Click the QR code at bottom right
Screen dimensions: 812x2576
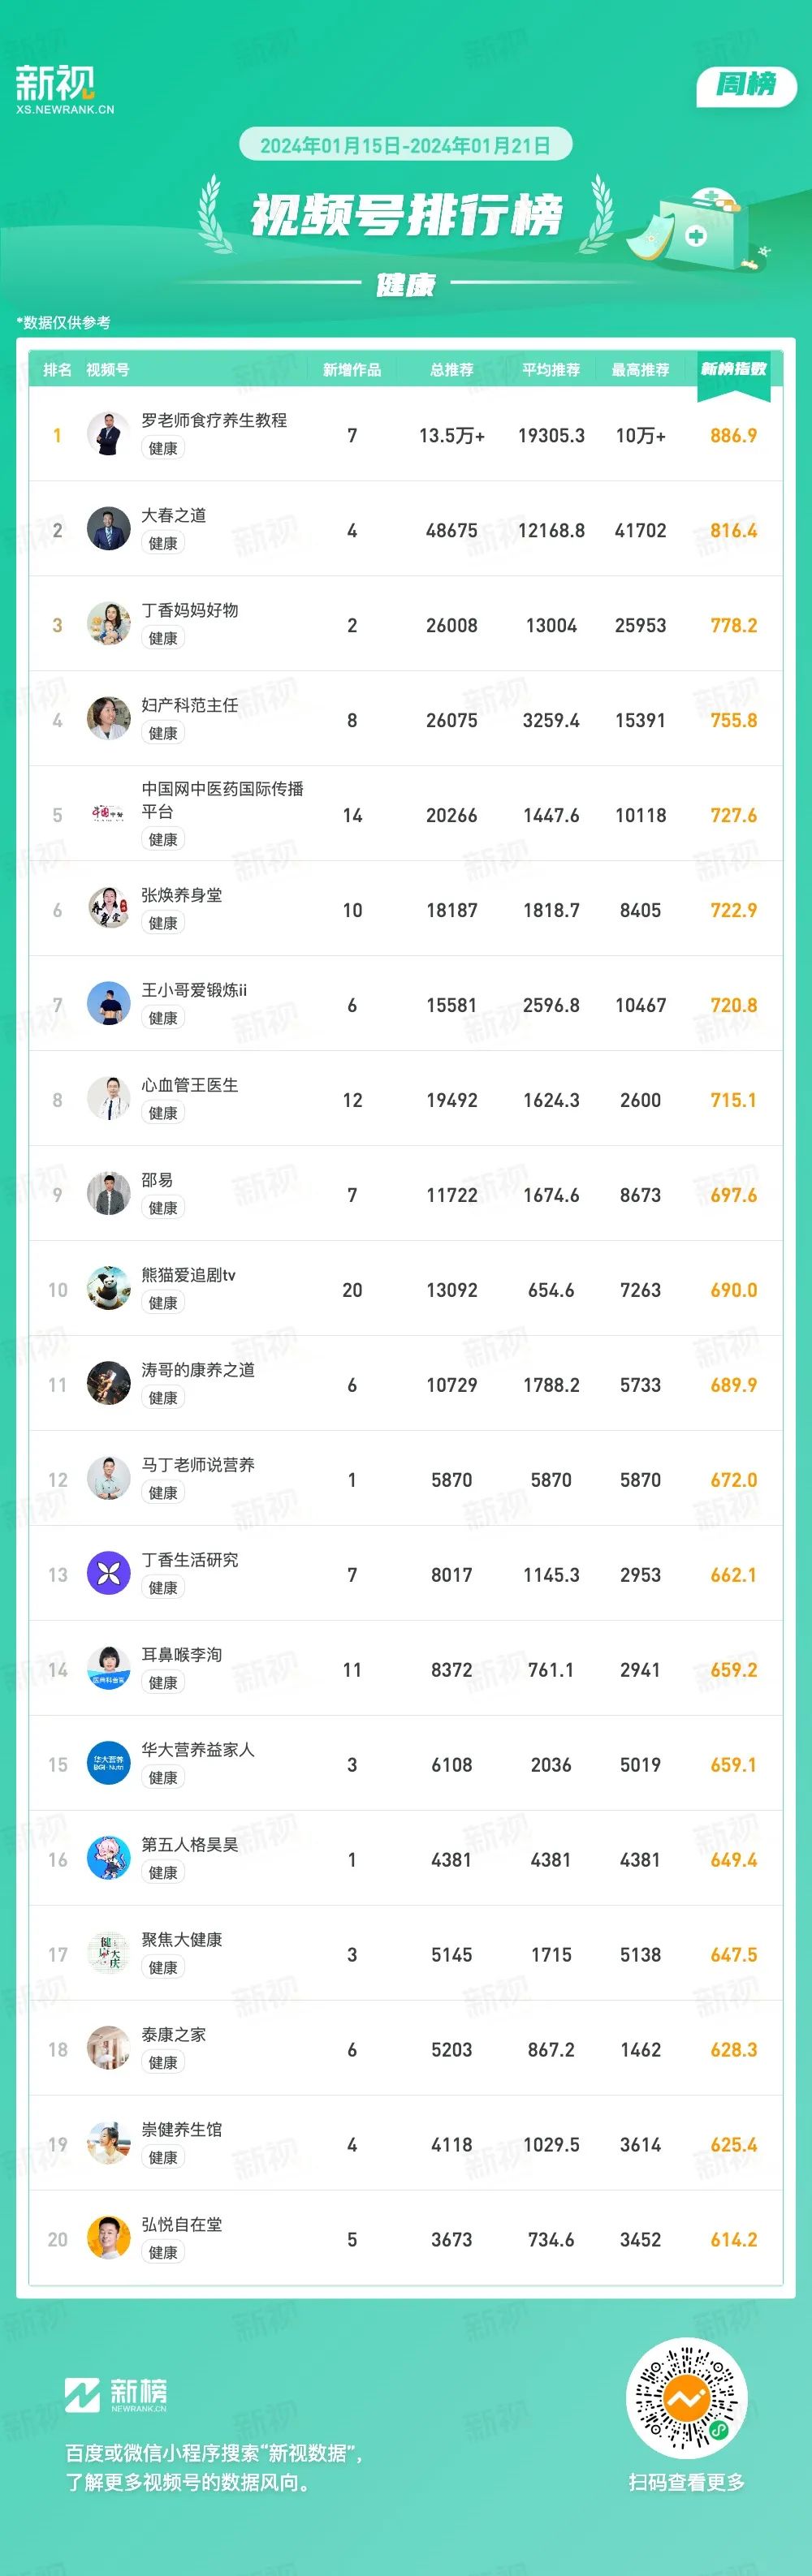687,2398
